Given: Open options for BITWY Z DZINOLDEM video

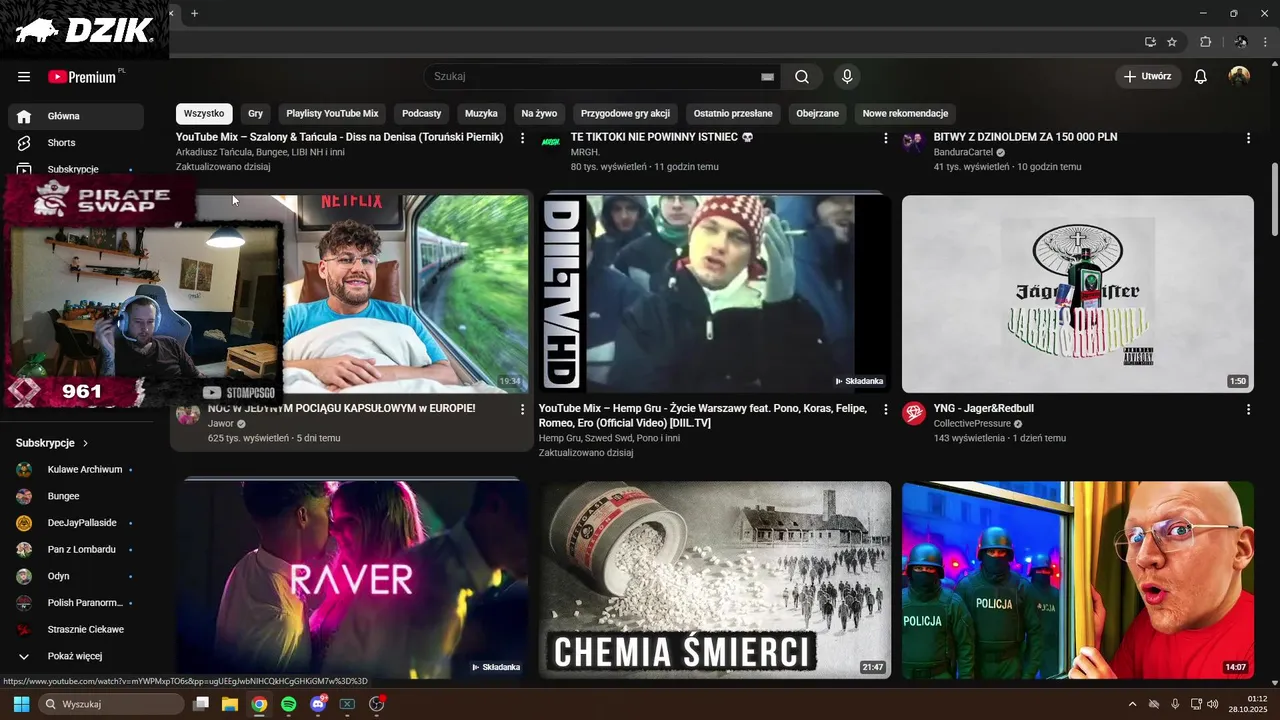Looking at the screenshot, I should tap(1248, 138).
